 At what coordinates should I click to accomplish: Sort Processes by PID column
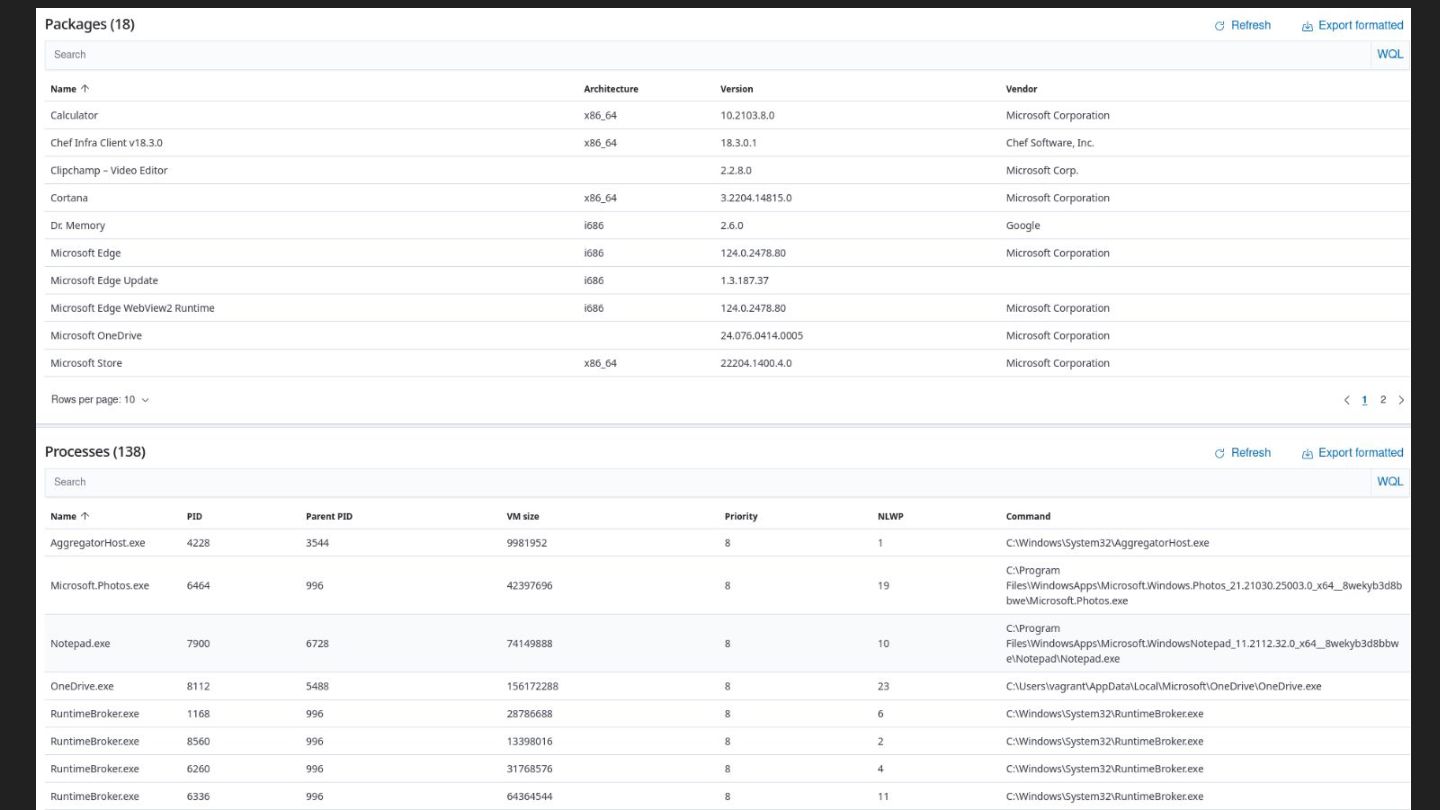click(x=194, y=516)
